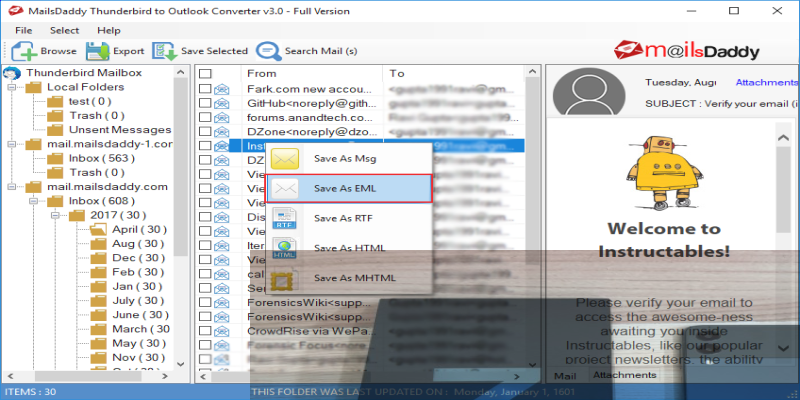Collapse the Local Folders tree node
Image resolution: width=800 pixels, height=400 pixels.
click(x=12, y=88)
